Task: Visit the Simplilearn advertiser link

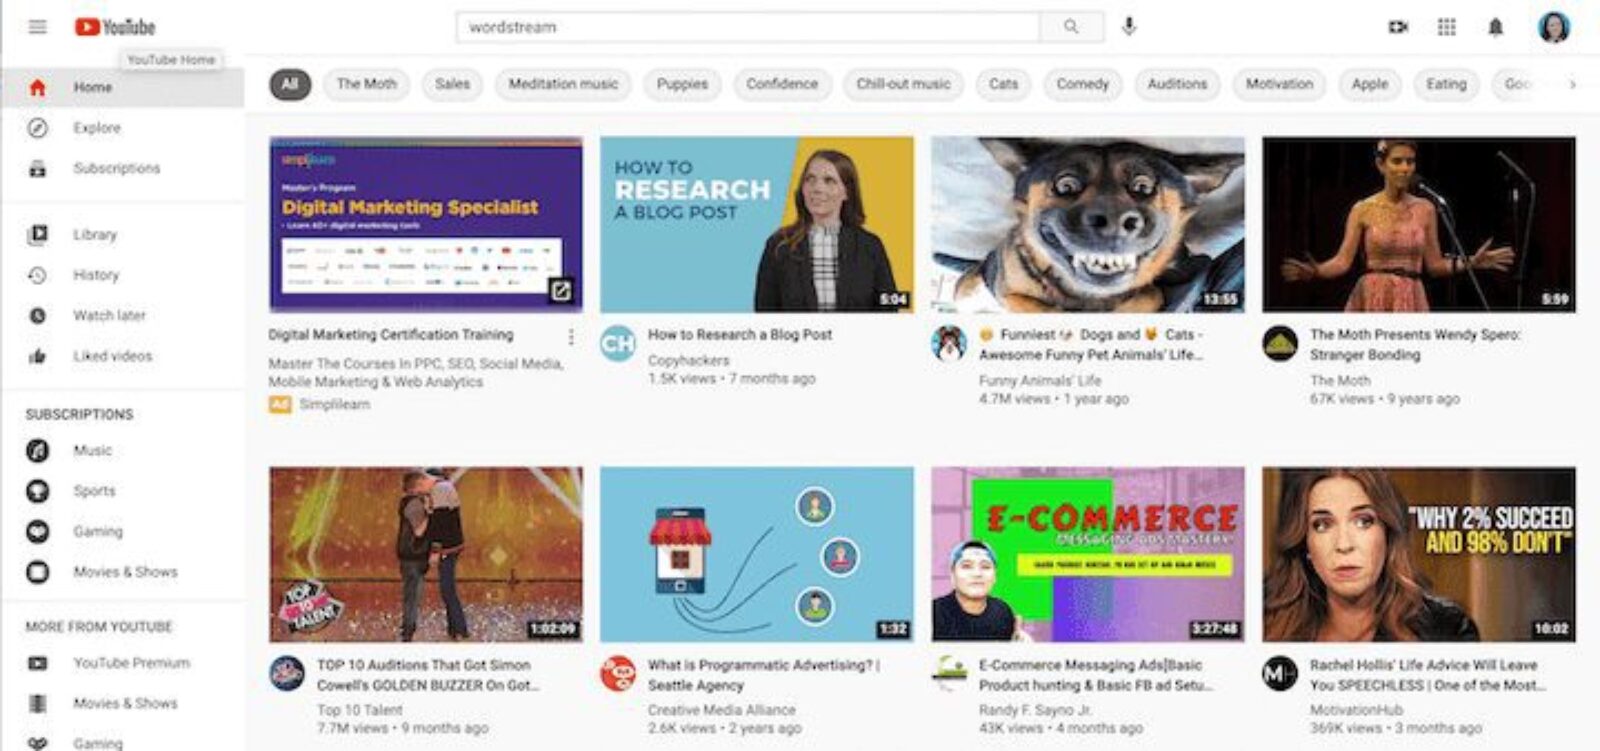Action: pyautogui.click(x=335, y=404)
